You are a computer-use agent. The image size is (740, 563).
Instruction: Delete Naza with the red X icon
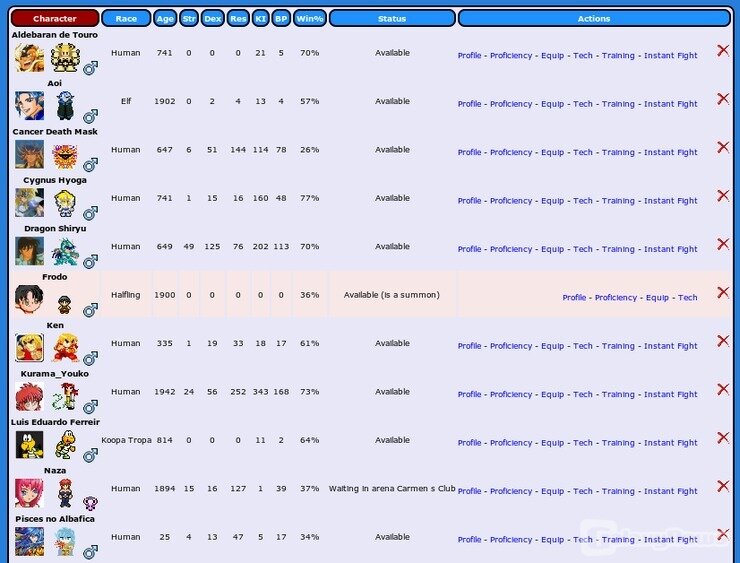click(723, 486)
